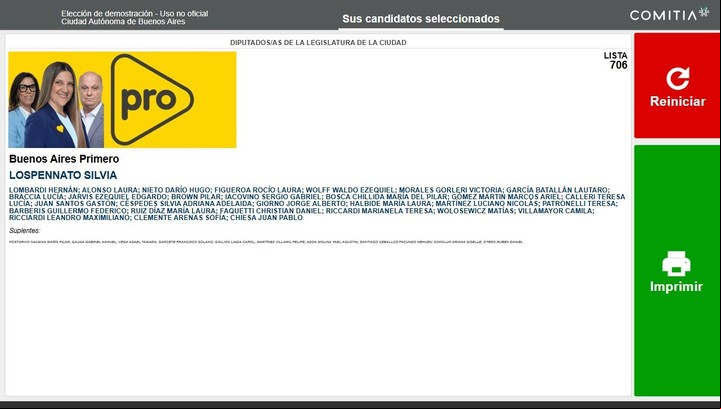
Task: Click 'BARBERIS GUILLERMO FEDERICO' in the list
Action: coord(68,210)
